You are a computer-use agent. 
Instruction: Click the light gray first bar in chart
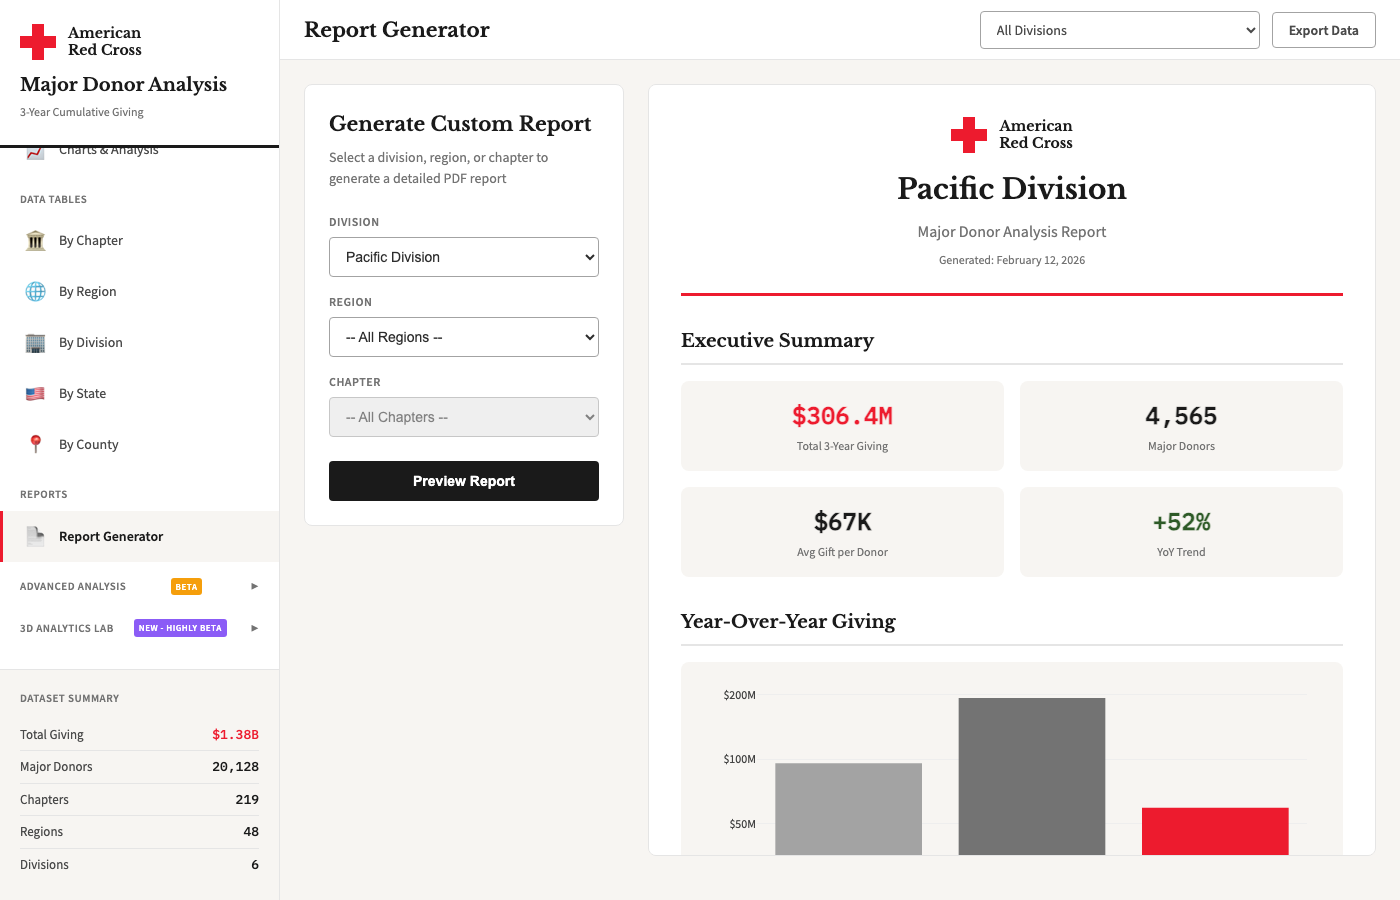(x=848, y=809)
